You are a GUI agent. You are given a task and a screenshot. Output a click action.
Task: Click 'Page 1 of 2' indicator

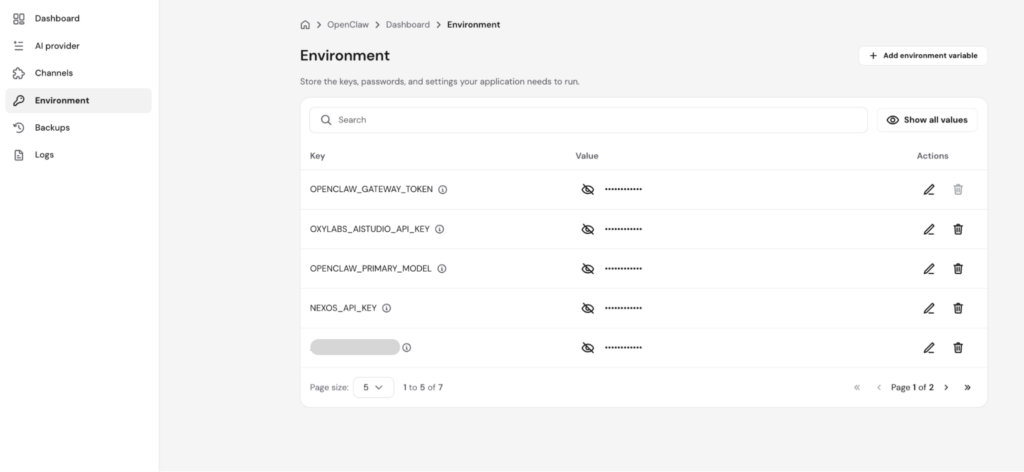pyautogui.click(x=912, y=388)
